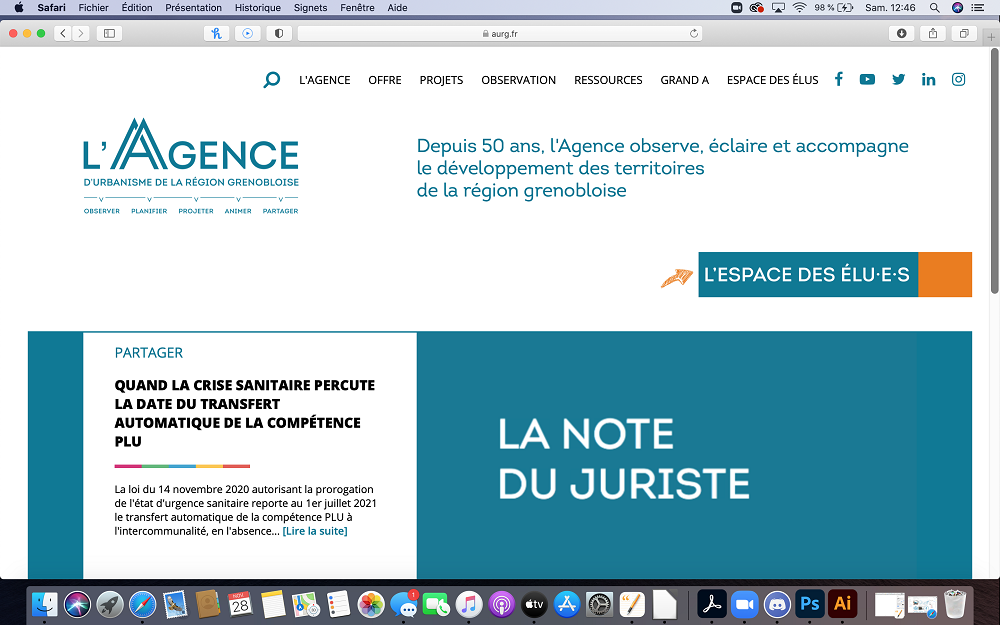Open Finder from the Dock
The height and width of the screenshot is (625, 1000).
click(x=45, y=604)
